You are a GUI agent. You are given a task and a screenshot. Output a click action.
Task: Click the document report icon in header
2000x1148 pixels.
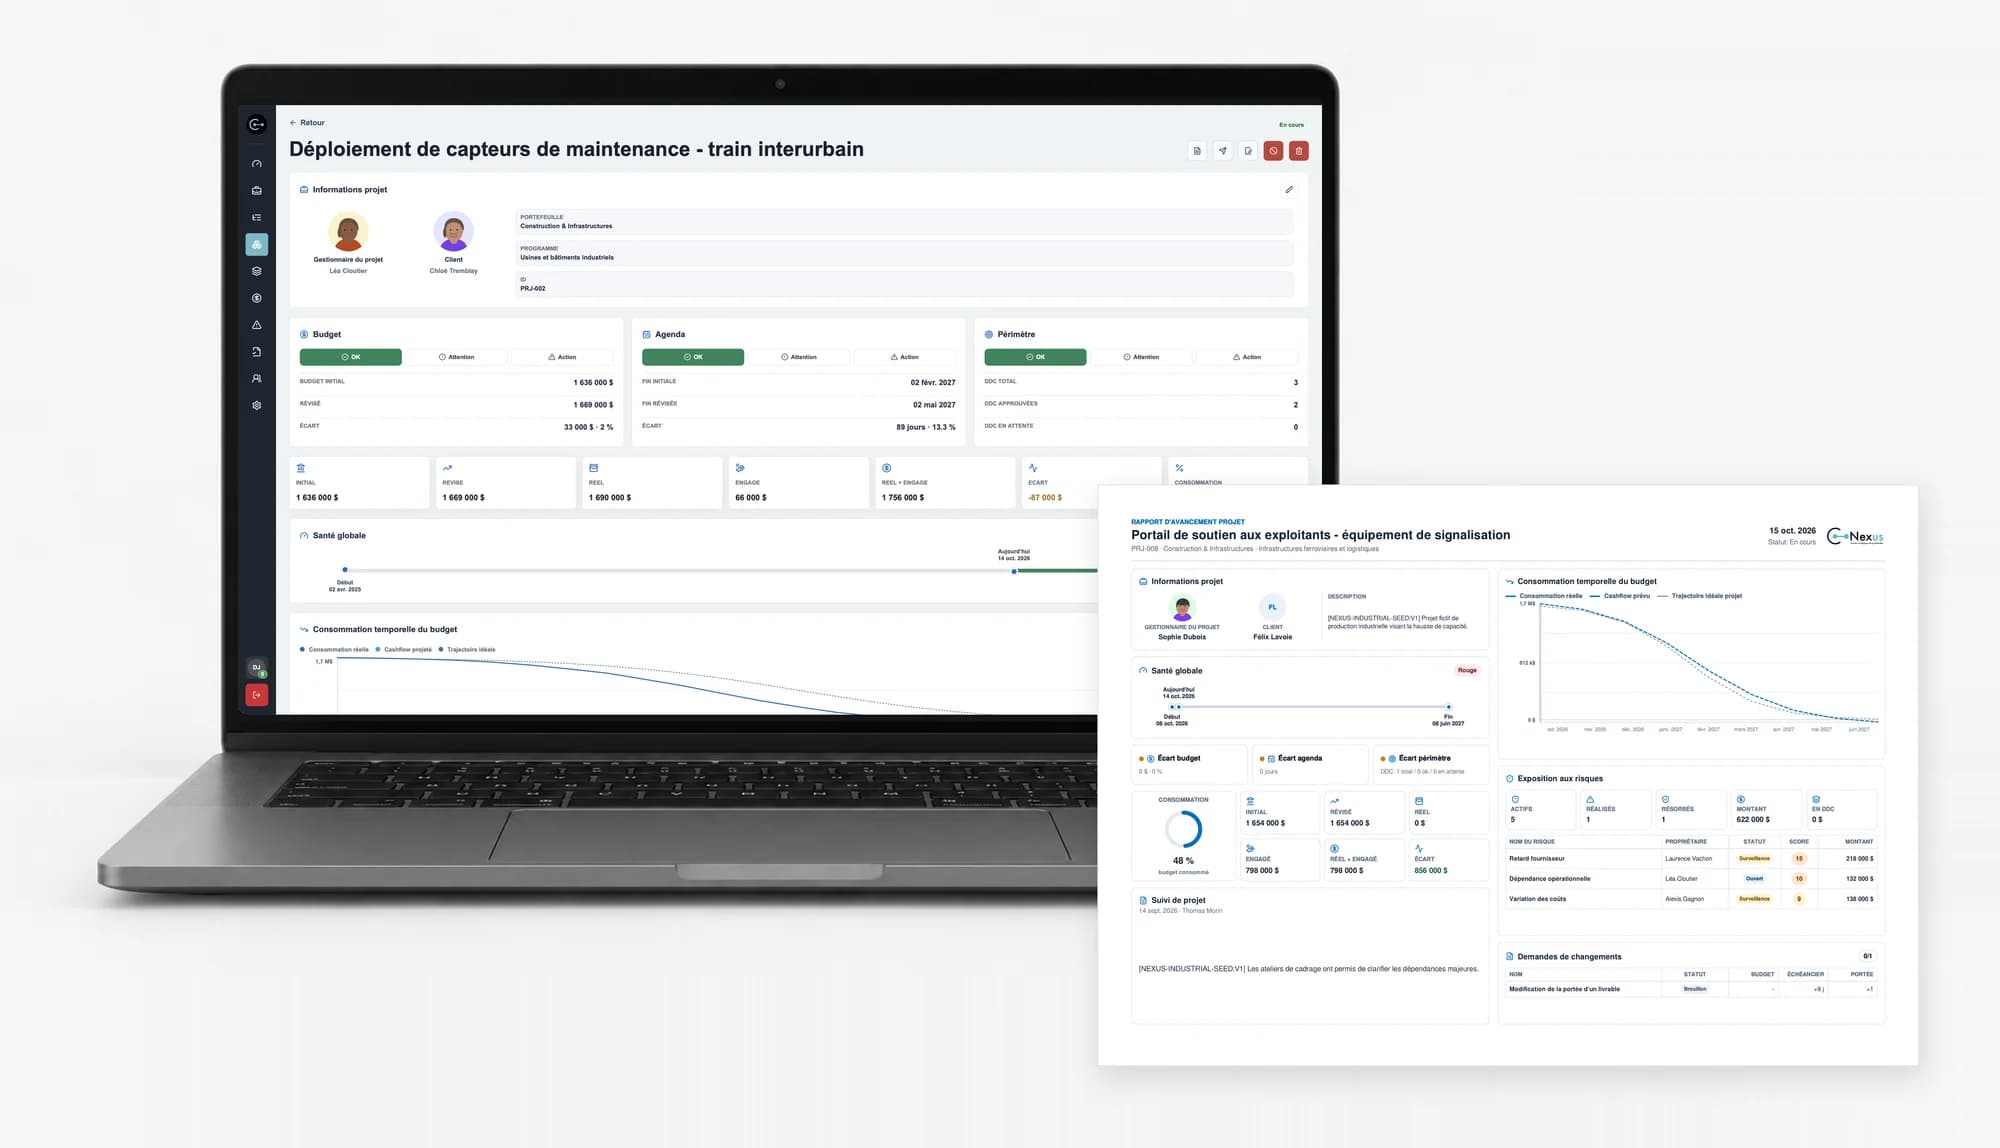[x=1197, y=151]
